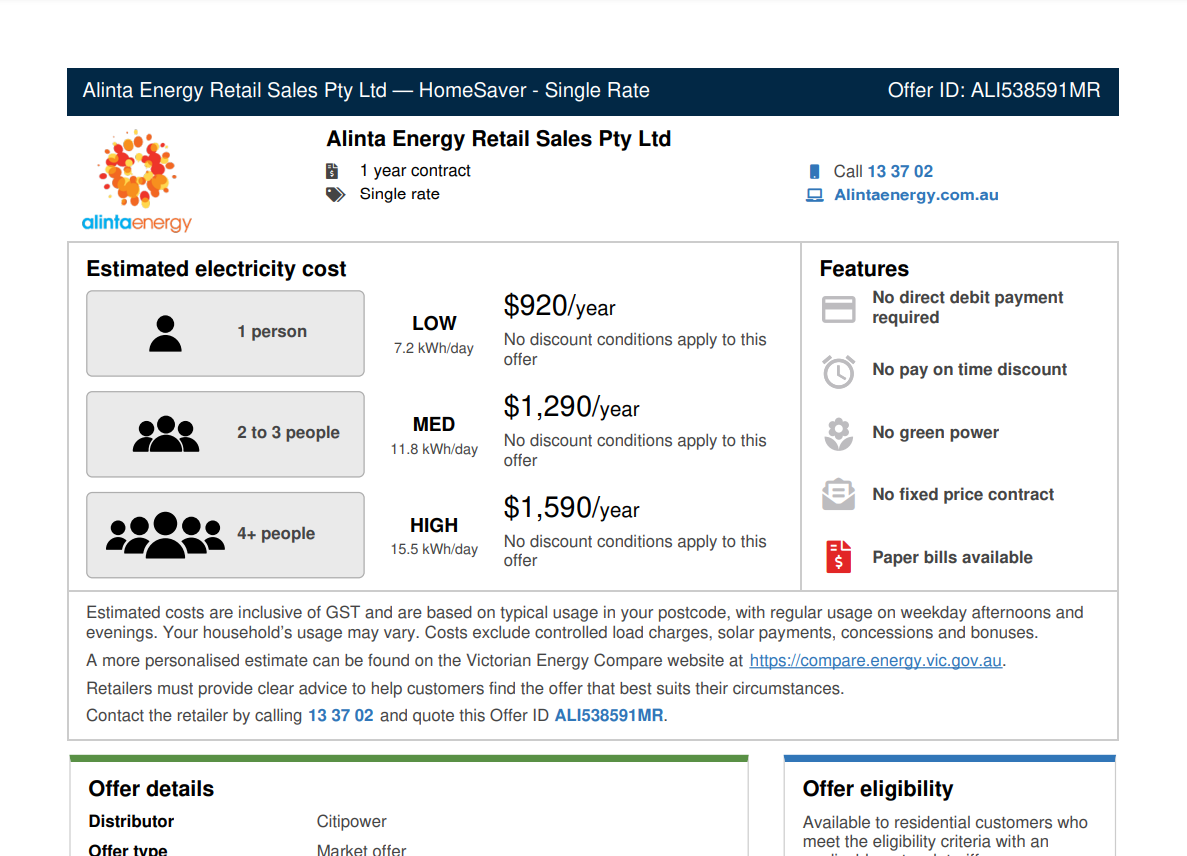Click the Distributor label

131,822
